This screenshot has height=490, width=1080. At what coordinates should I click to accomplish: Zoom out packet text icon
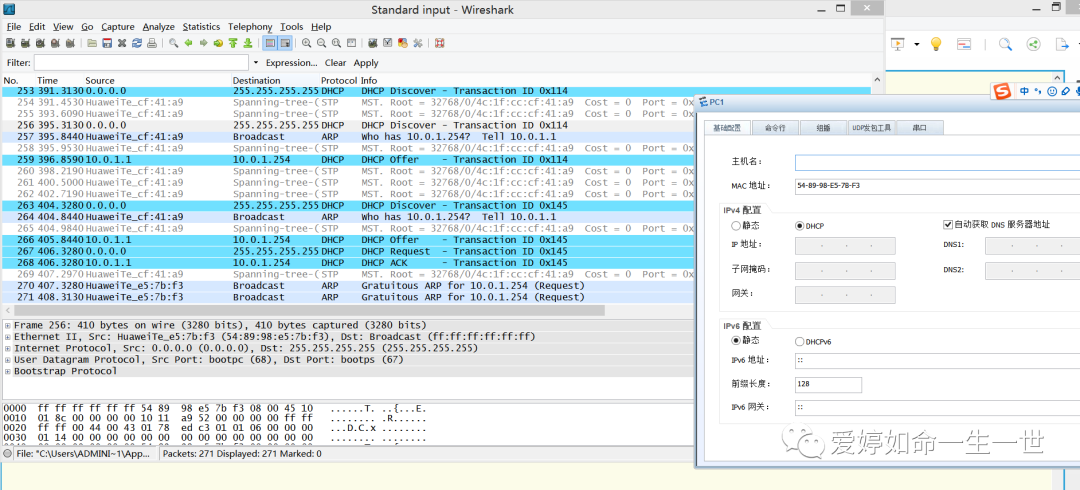pyautogui.click(x=322, y=43)
